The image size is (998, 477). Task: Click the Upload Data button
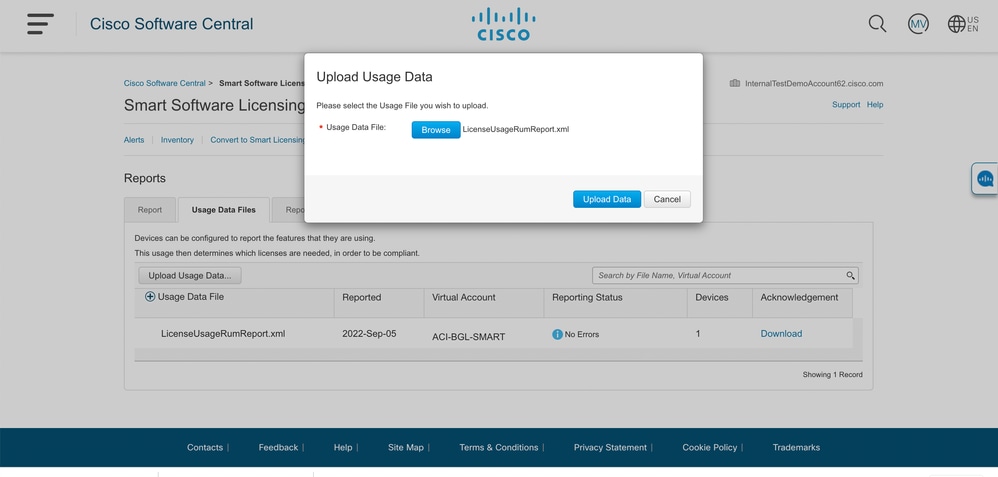click(607, 199)
